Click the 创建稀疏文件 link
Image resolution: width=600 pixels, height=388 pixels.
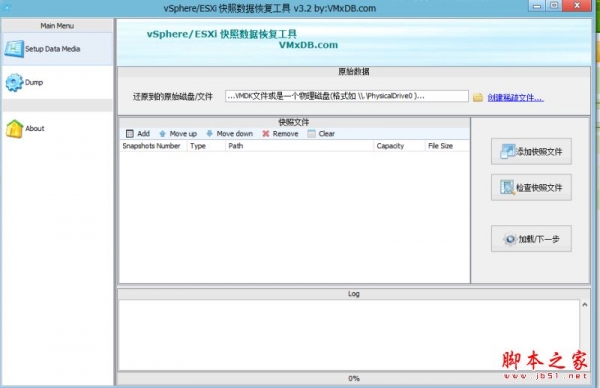(x=515, y=98)
